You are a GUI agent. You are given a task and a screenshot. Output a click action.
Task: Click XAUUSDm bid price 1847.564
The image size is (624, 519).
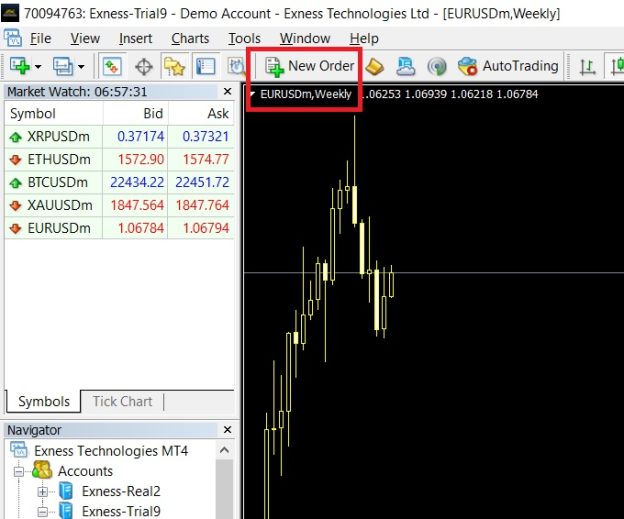point(137,205)
